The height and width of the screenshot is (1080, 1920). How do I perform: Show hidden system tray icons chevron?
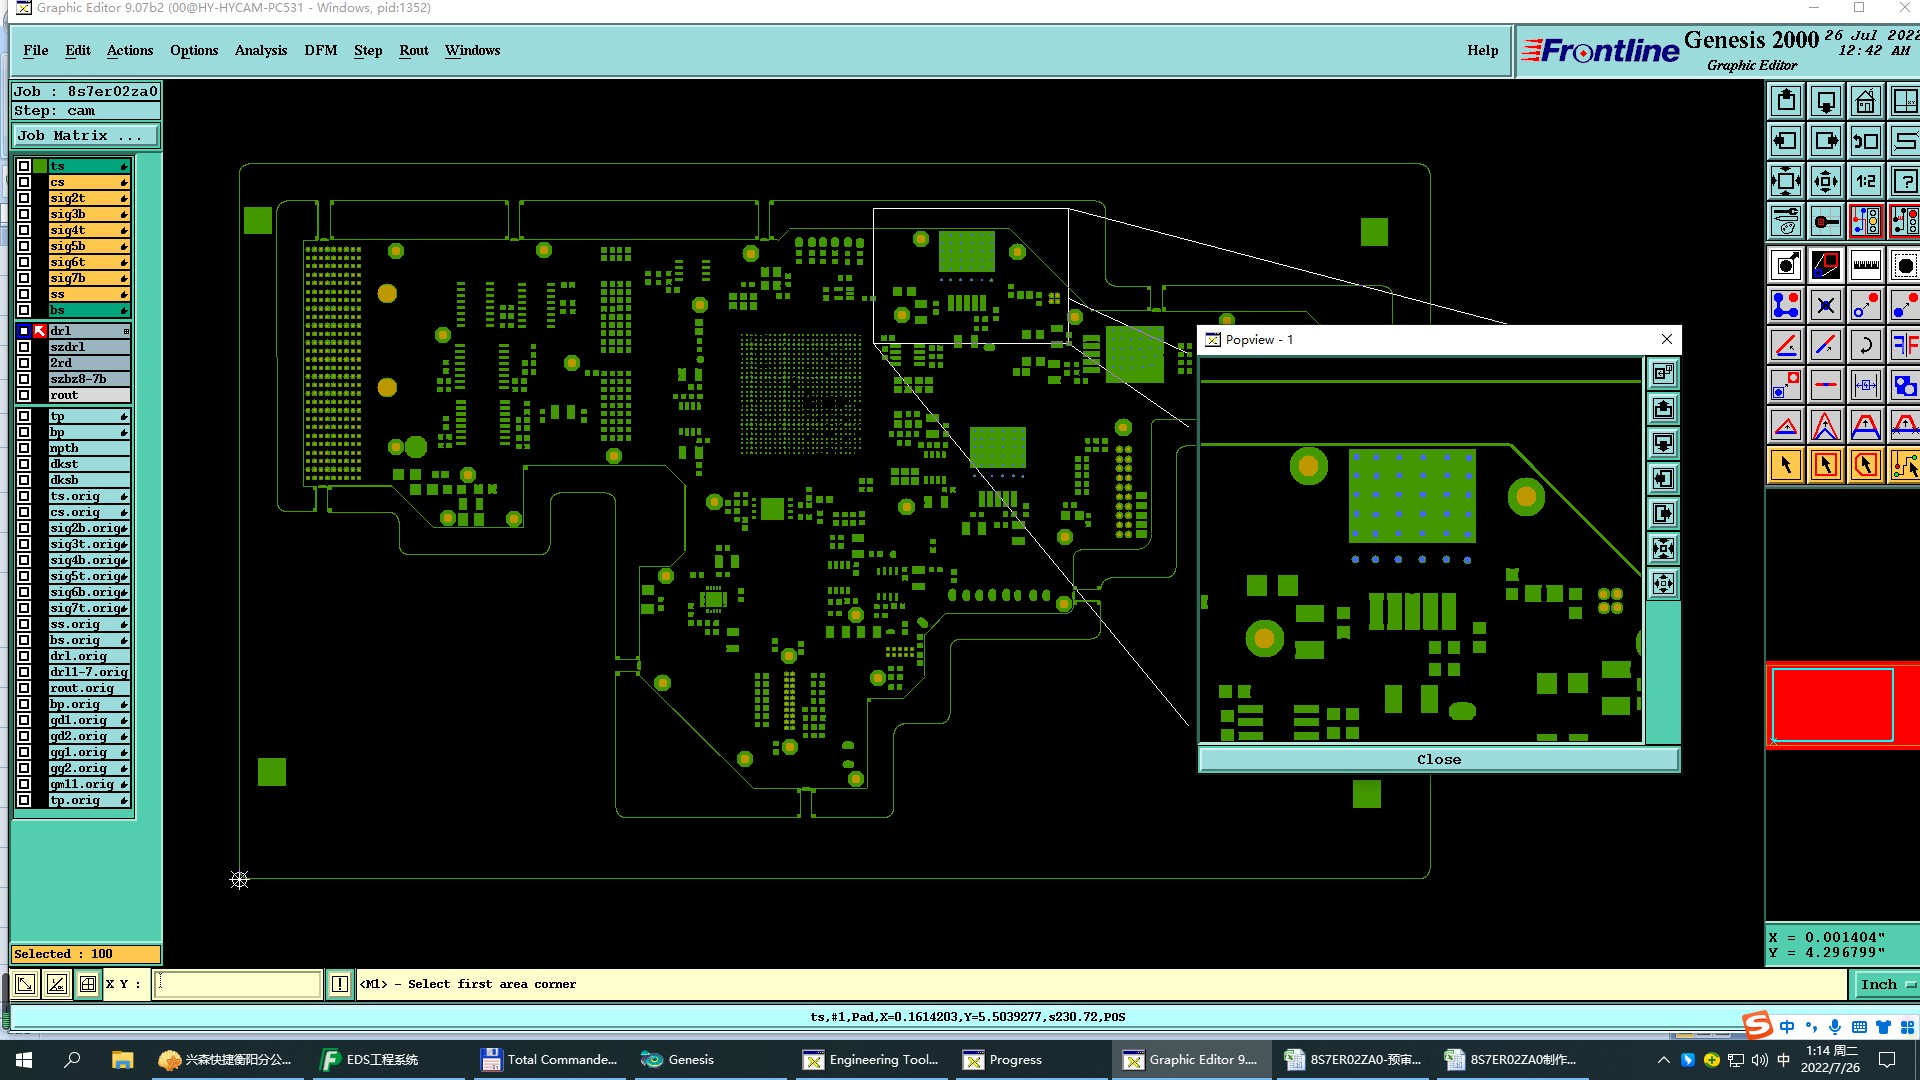click(x=1663, y=1060)
